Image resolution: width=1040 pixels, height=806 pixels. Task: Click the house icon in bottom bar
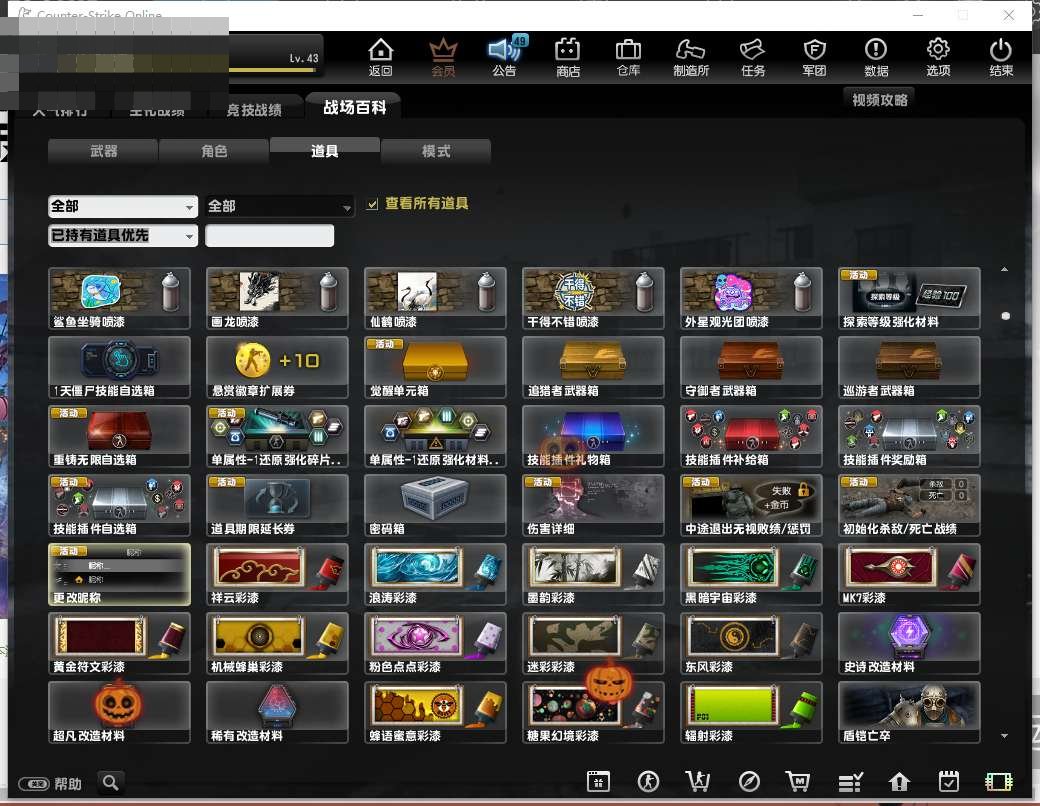tap(899, 782)
